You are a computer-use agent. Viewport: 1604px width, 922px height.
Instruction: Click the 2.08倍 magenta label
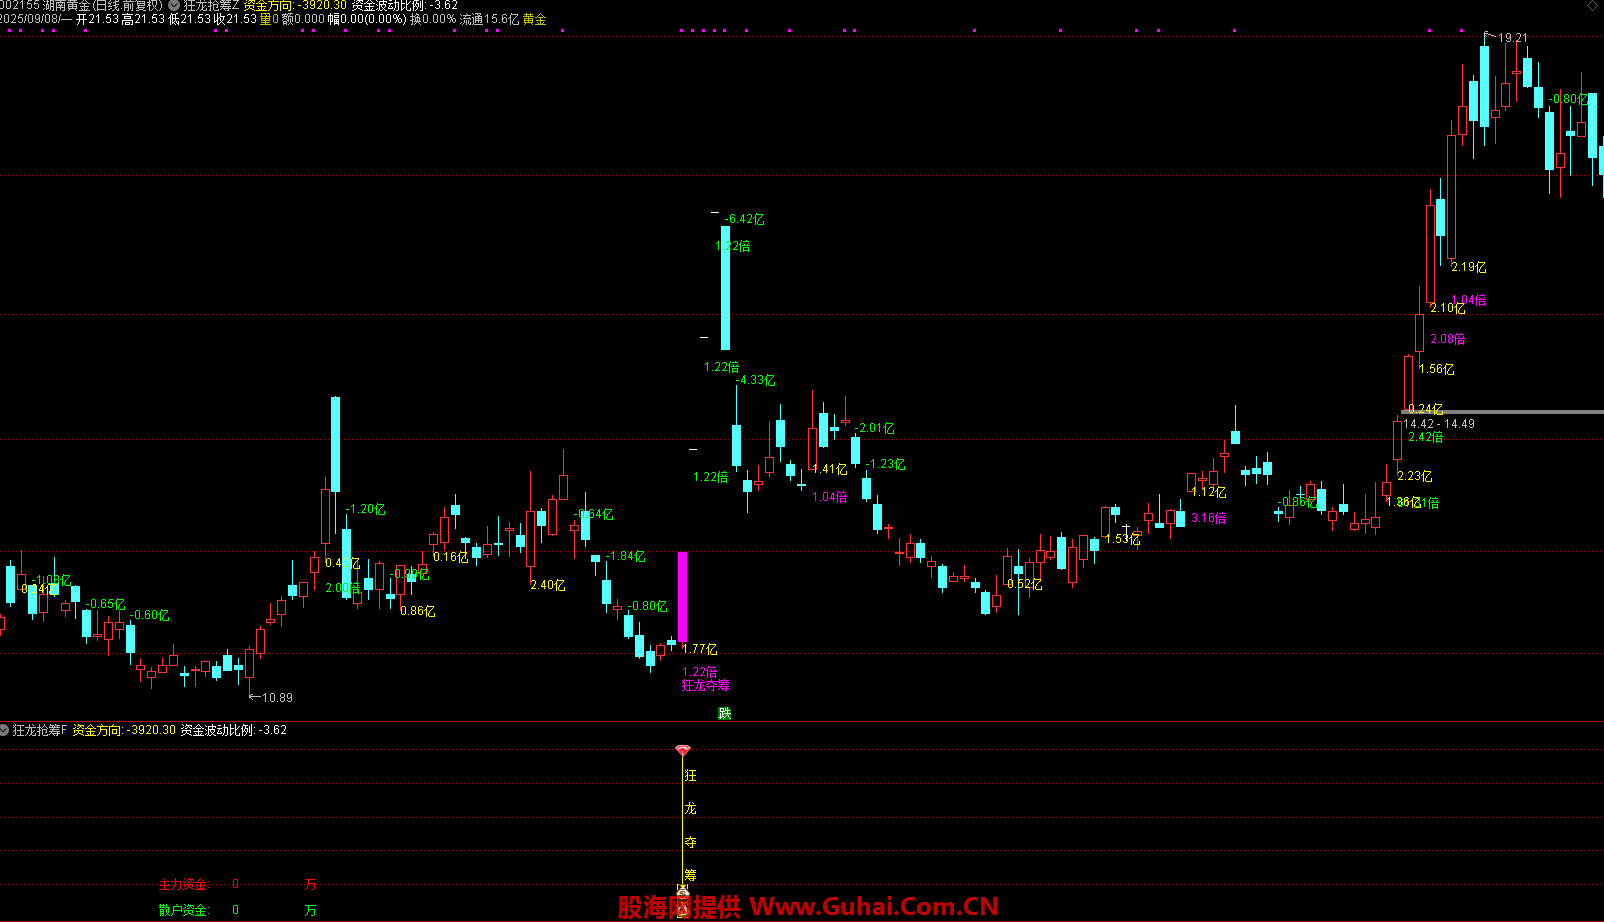1448,339
